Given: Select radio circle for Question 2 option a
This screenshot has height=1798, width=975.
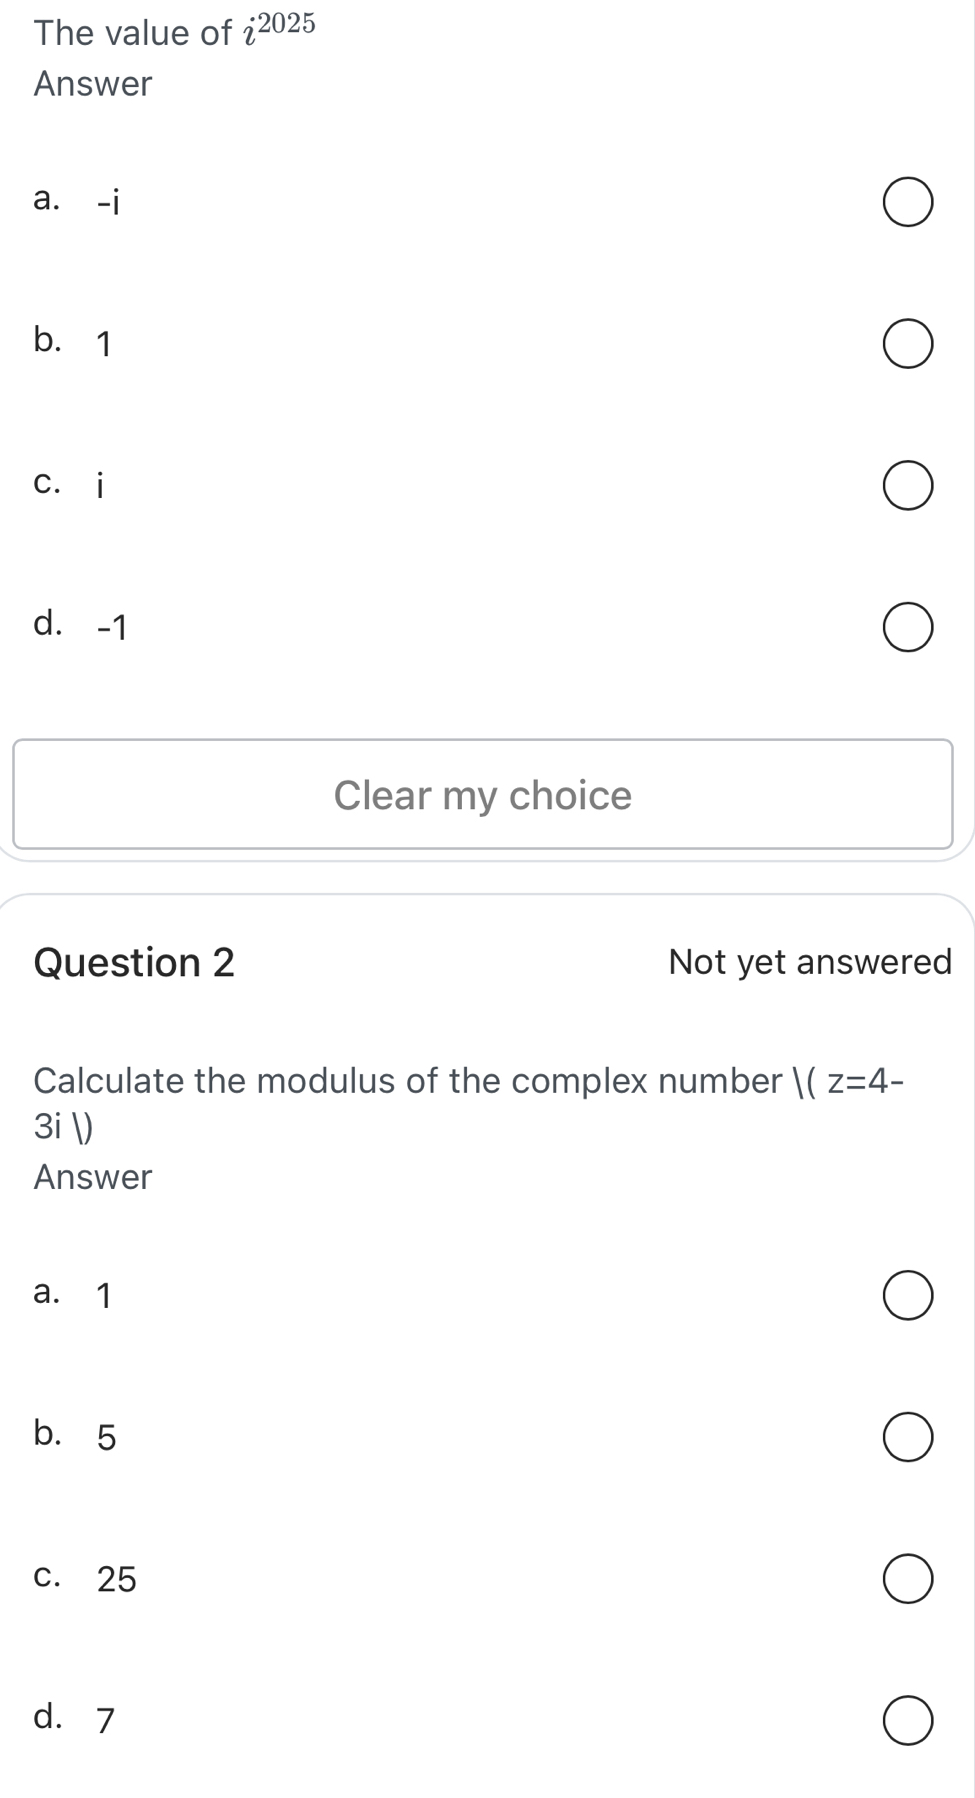Looking at the screenshot, I should 908,1296.
